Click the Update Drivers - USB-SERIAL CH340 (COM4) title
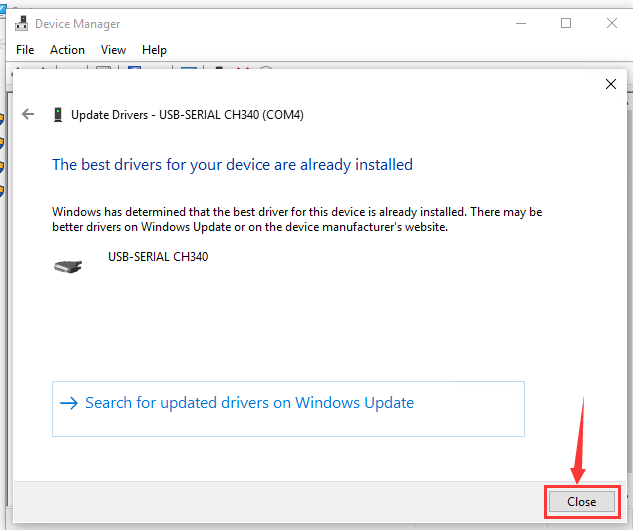The height and width of the screenshot is (530, 633). pyautogui.click(x=187, y=115)
